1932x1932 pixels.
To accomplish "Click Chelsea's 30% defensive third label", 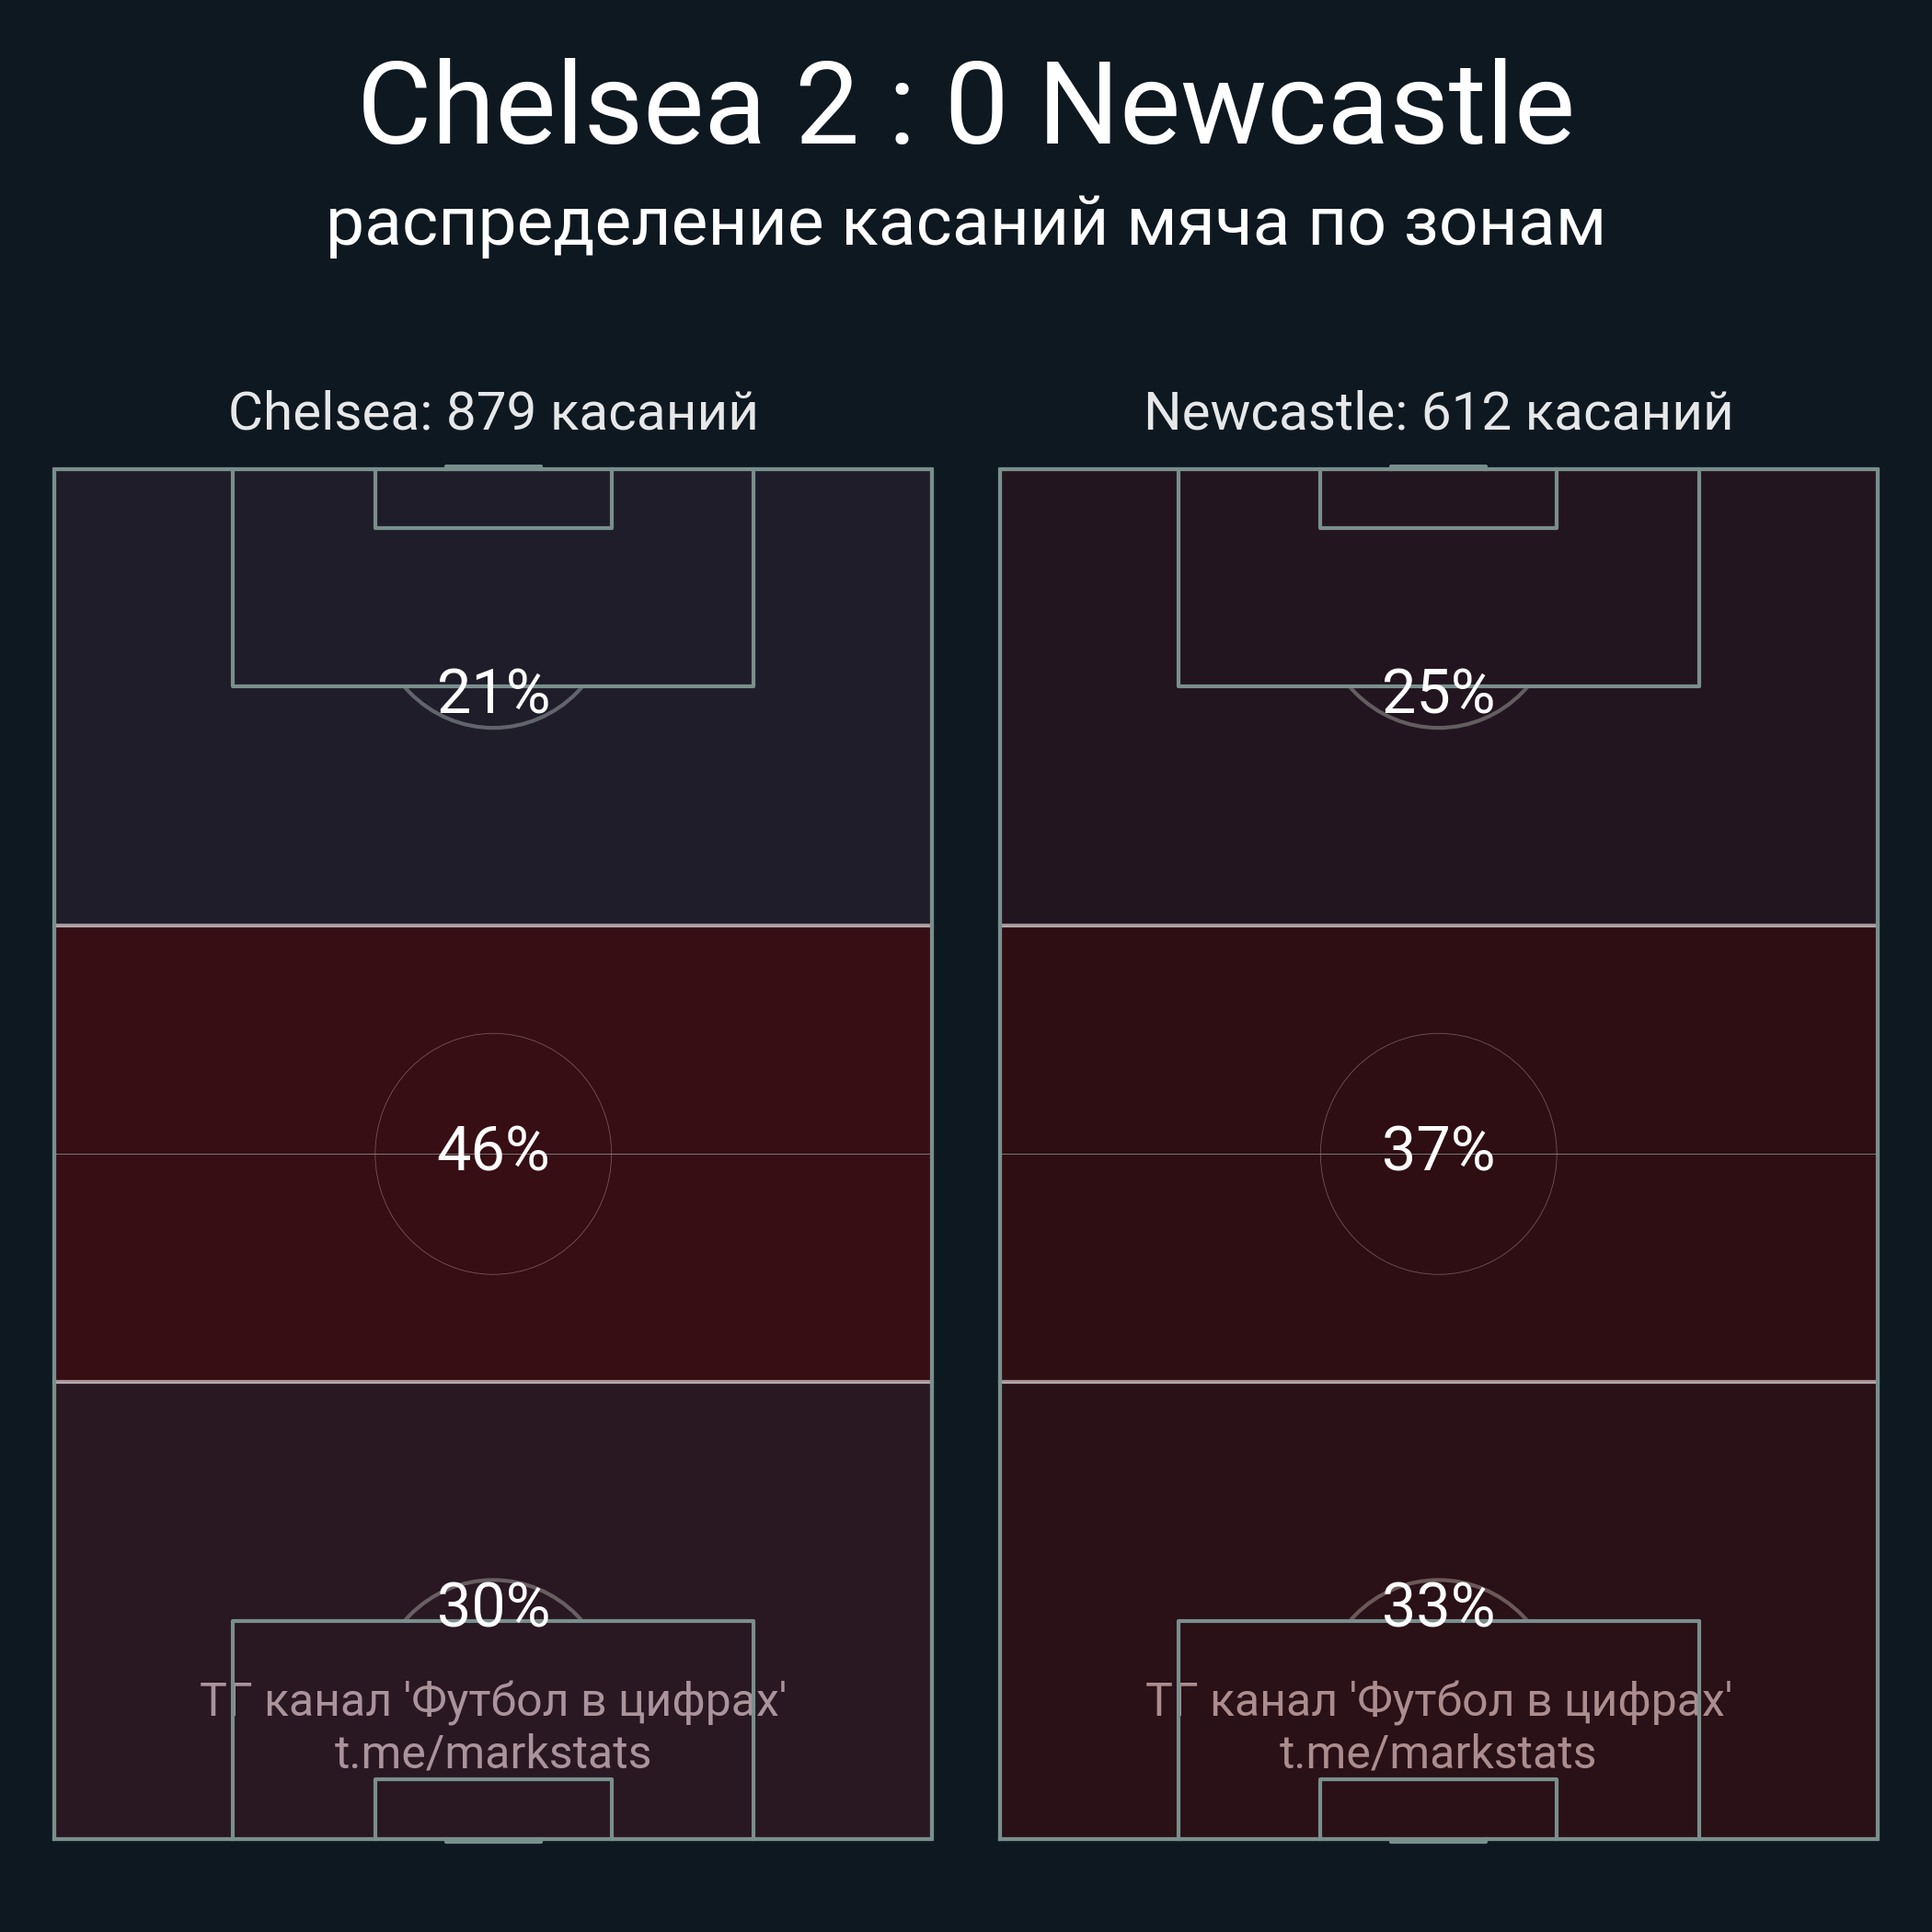I will pyautogui.click(x=493, y=1606).
